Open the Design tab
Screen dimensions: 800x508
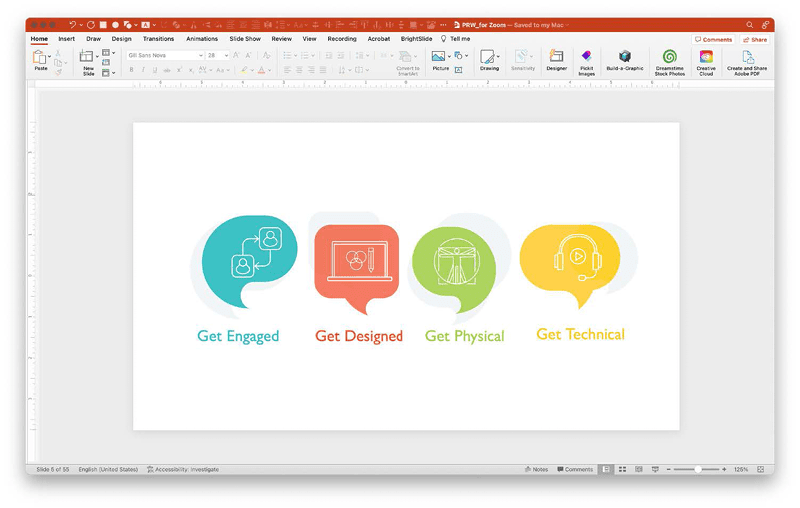[121, 39]
